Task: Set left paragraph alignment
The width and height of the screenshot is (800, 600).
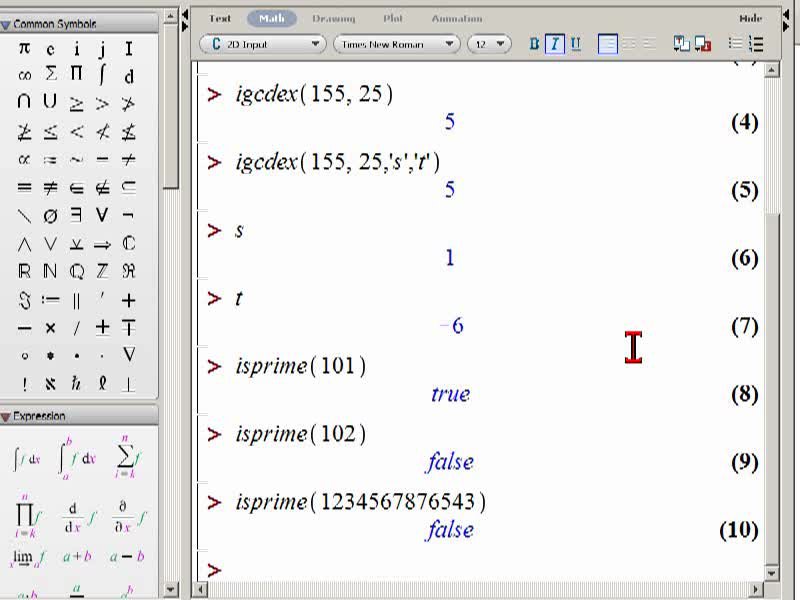Action: pyautogui.click(x=607, y=44)
